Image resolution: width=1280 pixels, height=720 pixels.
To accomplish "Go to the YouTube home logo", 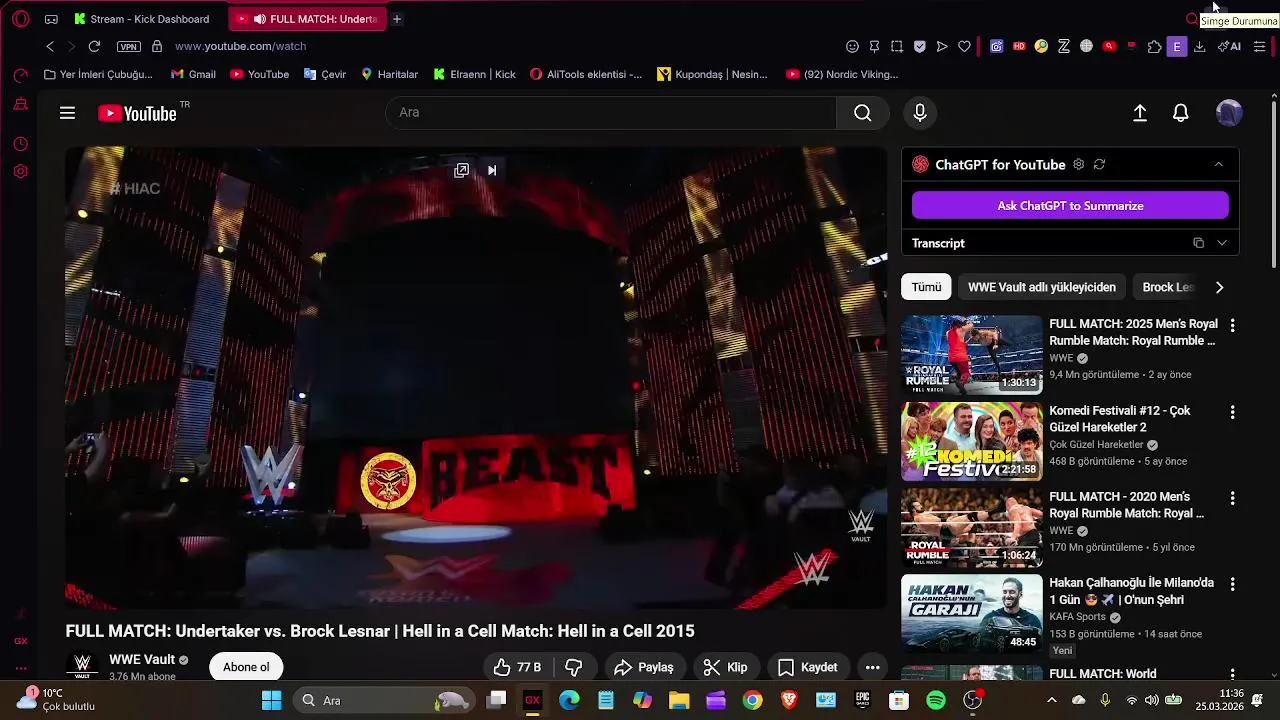I will click(x=138, y=113).
